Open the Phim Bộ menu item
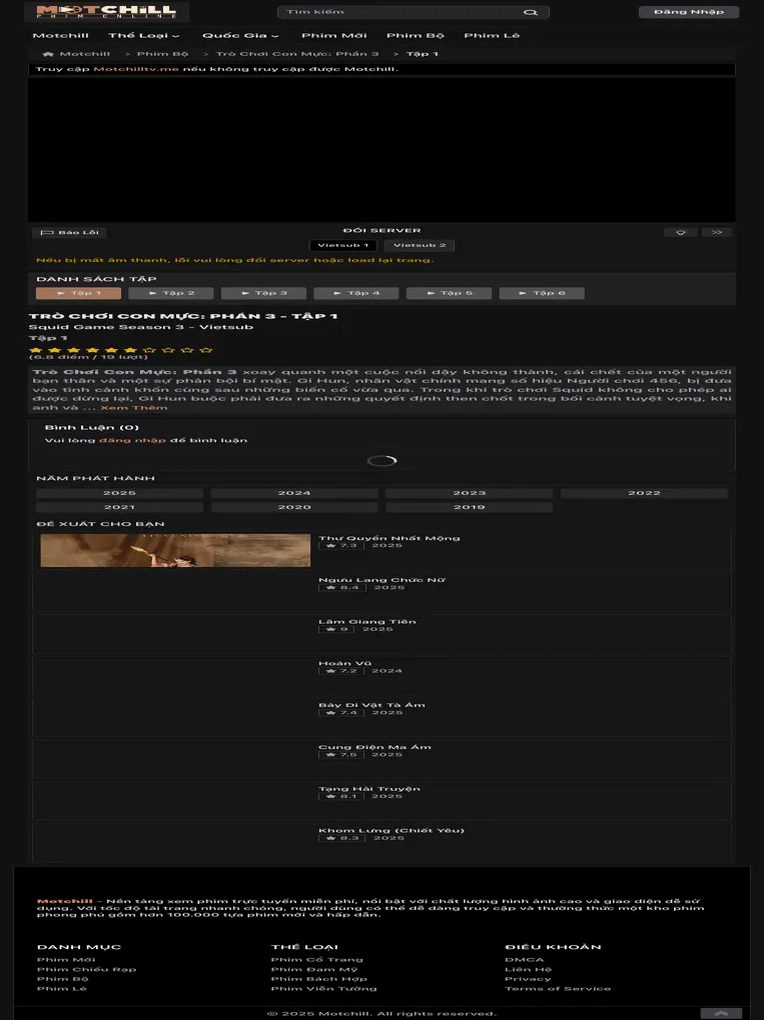This screenshot has width=764, height=1020. point(415,36)
